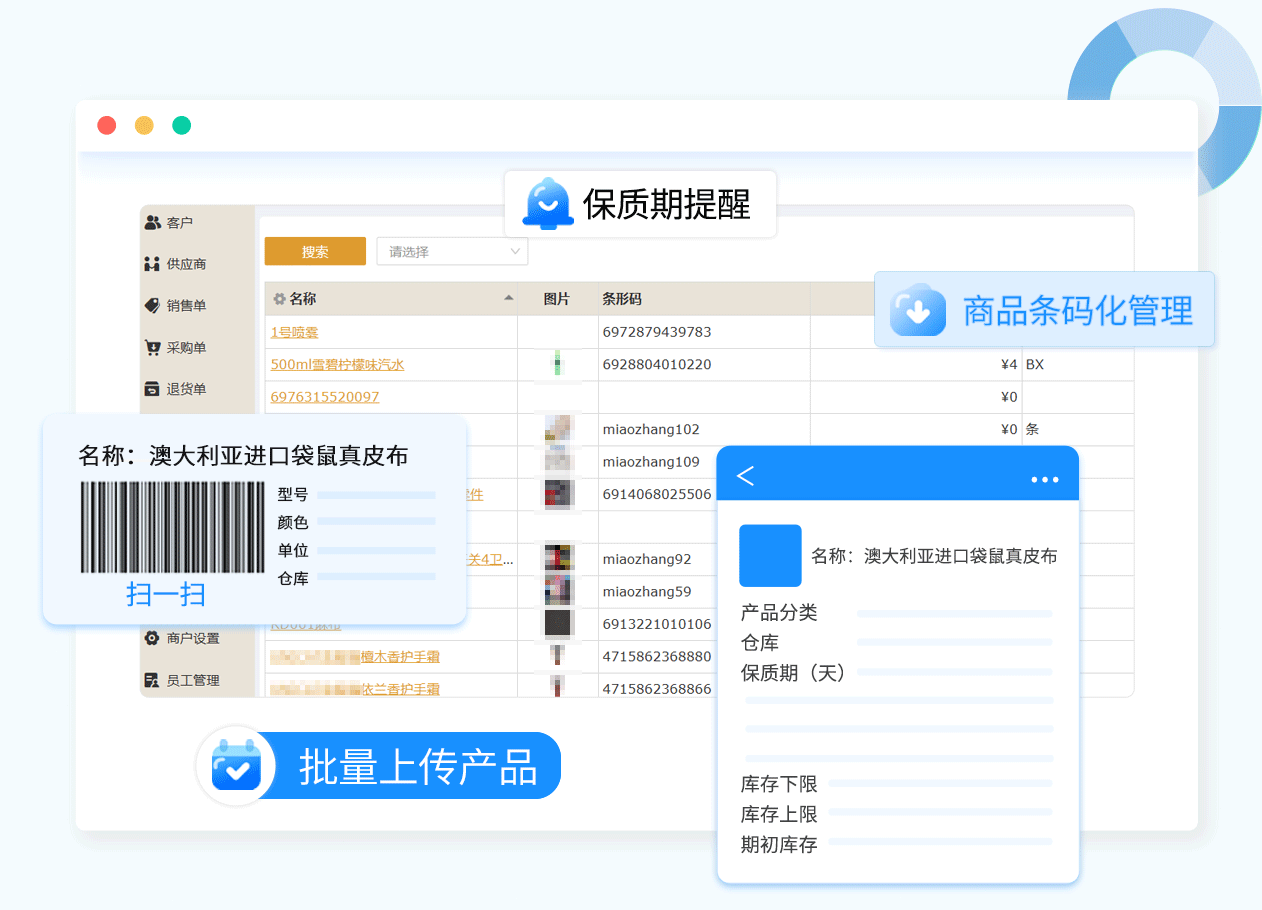The height and width of the screenshot is (910, 1262).
Task: Tap the back arrow in the mobile panel
Action: click(745, 476)
